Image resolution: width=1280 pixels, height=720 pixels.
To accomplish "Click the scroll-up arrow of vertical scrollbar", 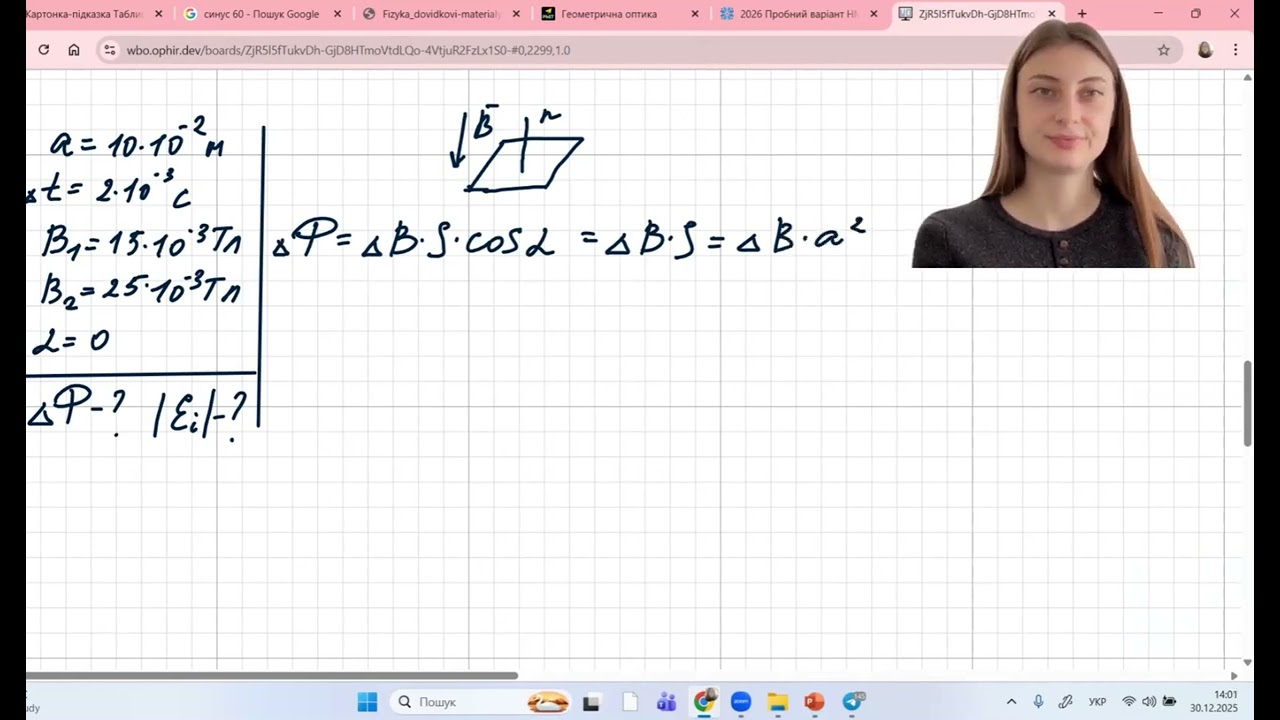I will point(1247,77).
